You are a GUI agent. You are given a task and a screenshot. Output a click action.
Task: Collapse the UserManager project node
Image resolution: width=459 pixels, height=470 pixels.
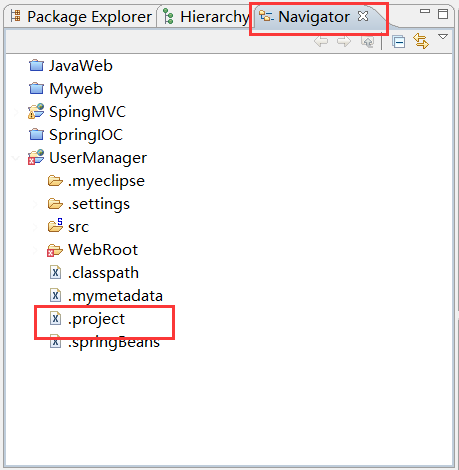click(x=16, y=158)
